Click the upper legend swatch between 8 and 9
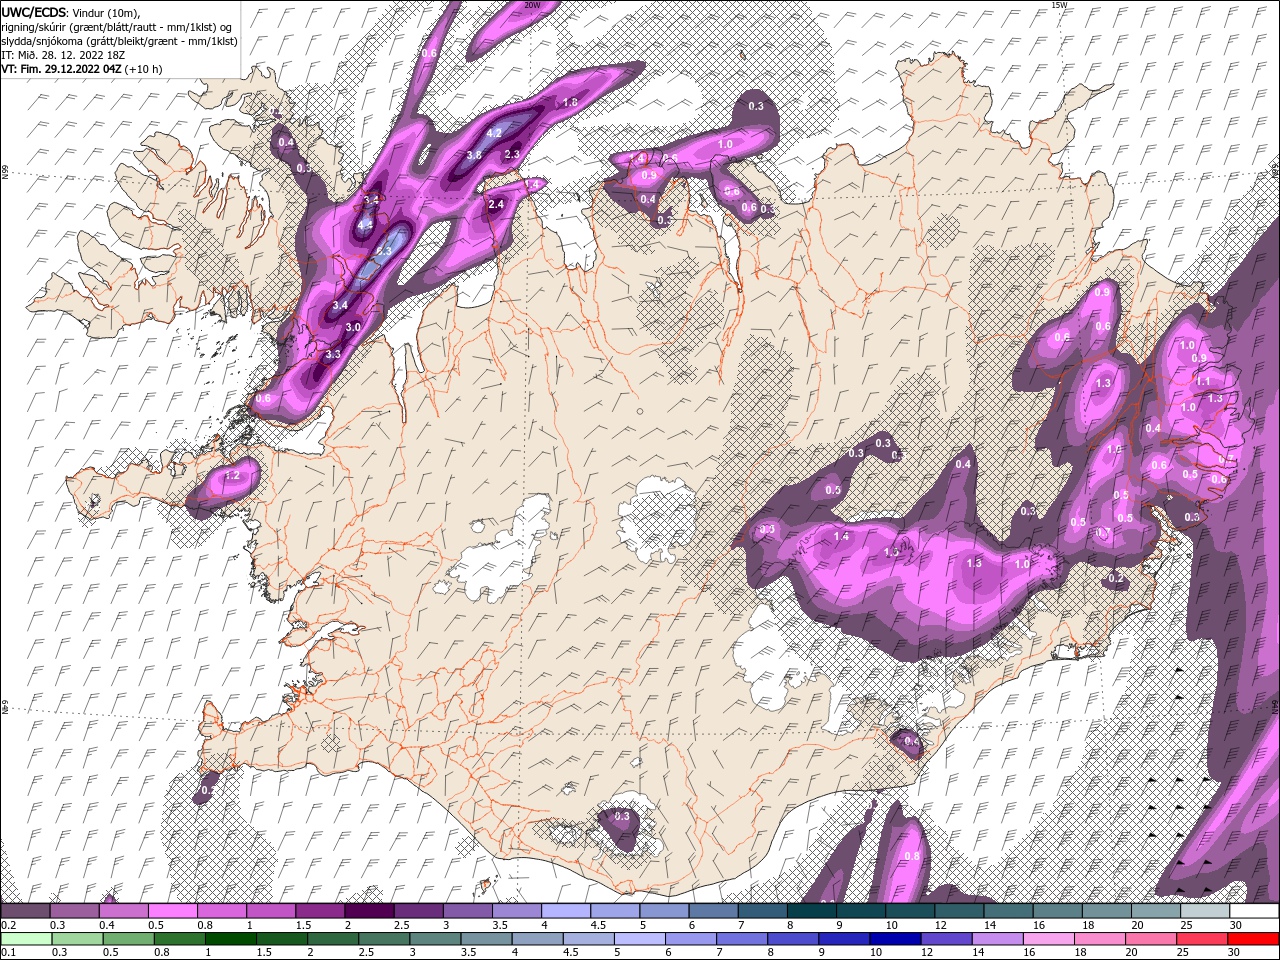The width and height of the screenshot is (1280, 960). point(810,911)
